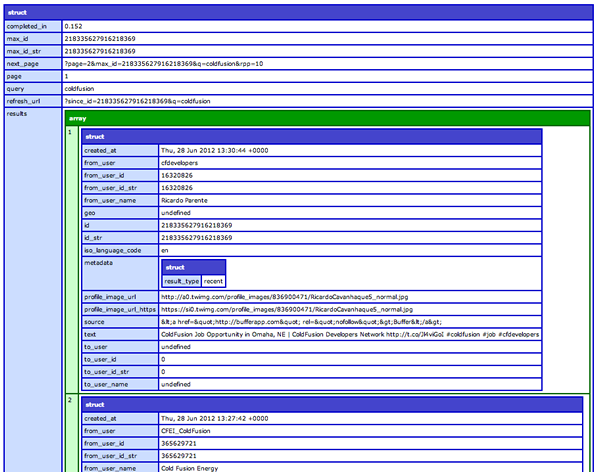Image resolution: width=598 pixels, height=472 pixels.
Task: Click the language value en
Action: [164, 250]
